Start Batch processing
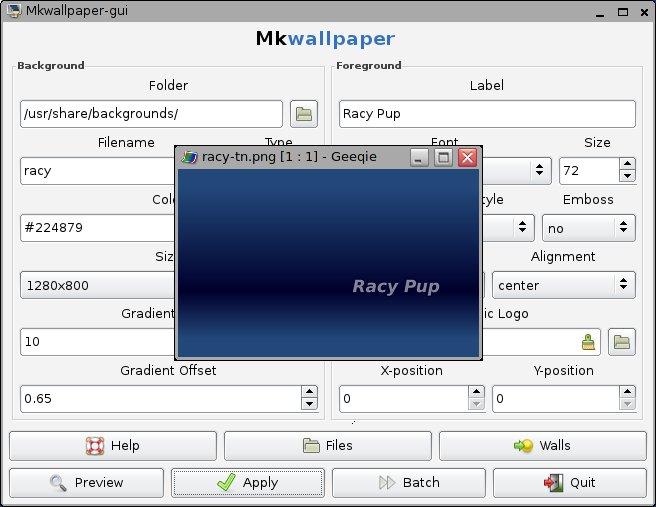The image size is (656, 507). click(409, 483)
